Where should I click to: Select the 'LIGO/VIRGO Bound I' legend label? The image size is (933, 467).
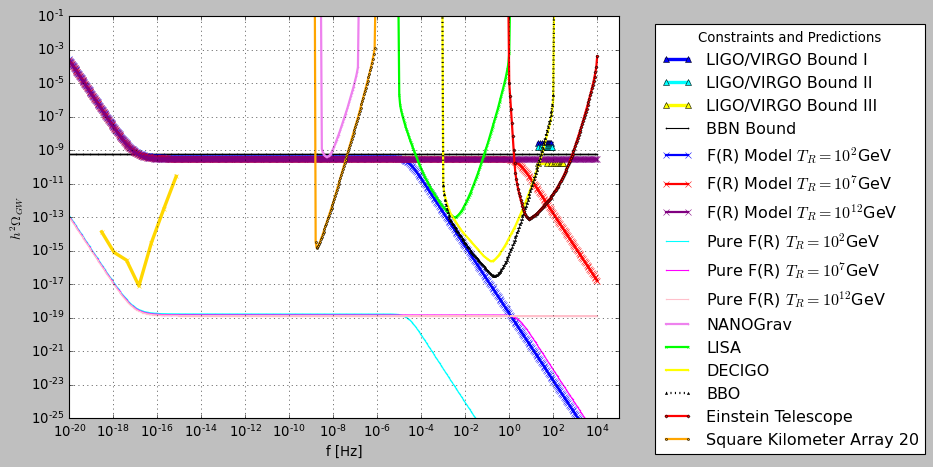tap(786, 59)
